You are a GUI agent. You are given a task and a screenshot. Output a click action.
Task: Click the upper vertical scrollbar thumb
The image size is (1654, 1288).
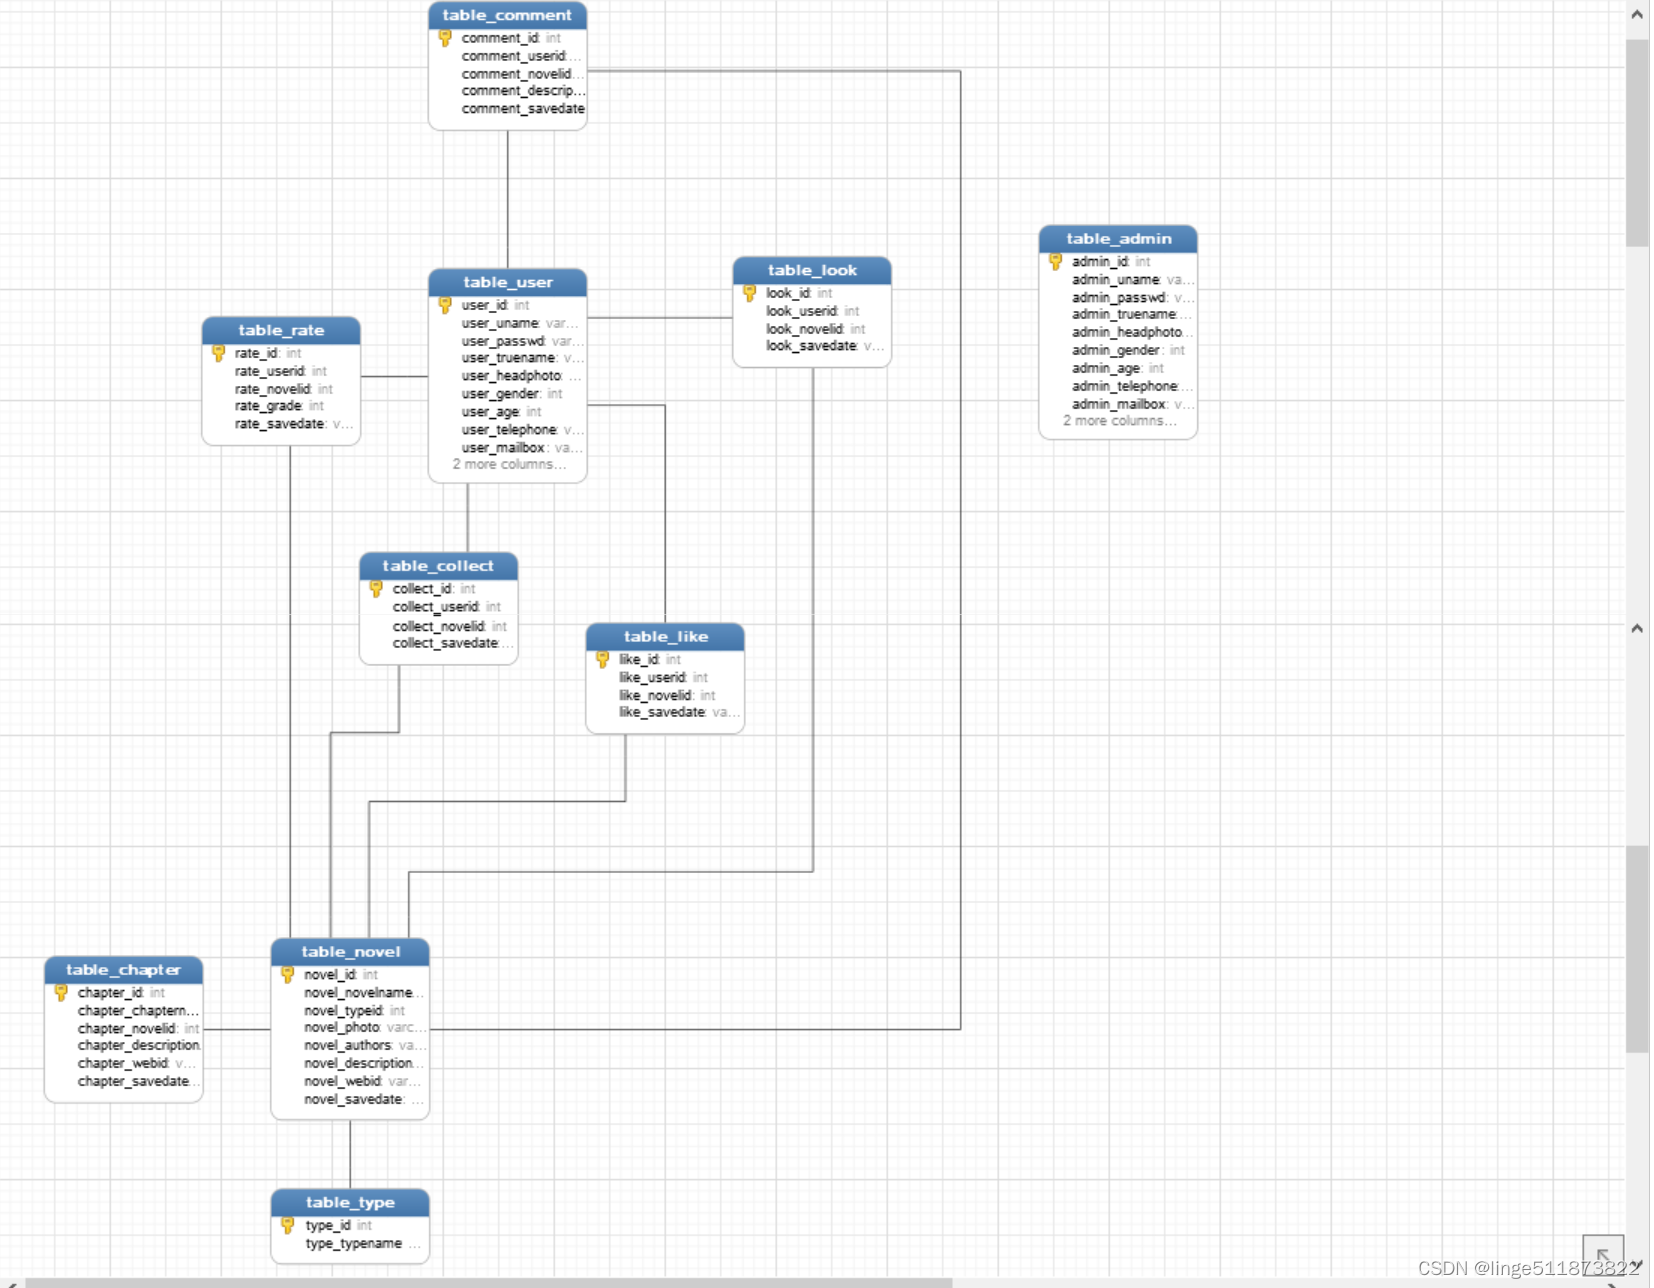[x=1637, y=143]
